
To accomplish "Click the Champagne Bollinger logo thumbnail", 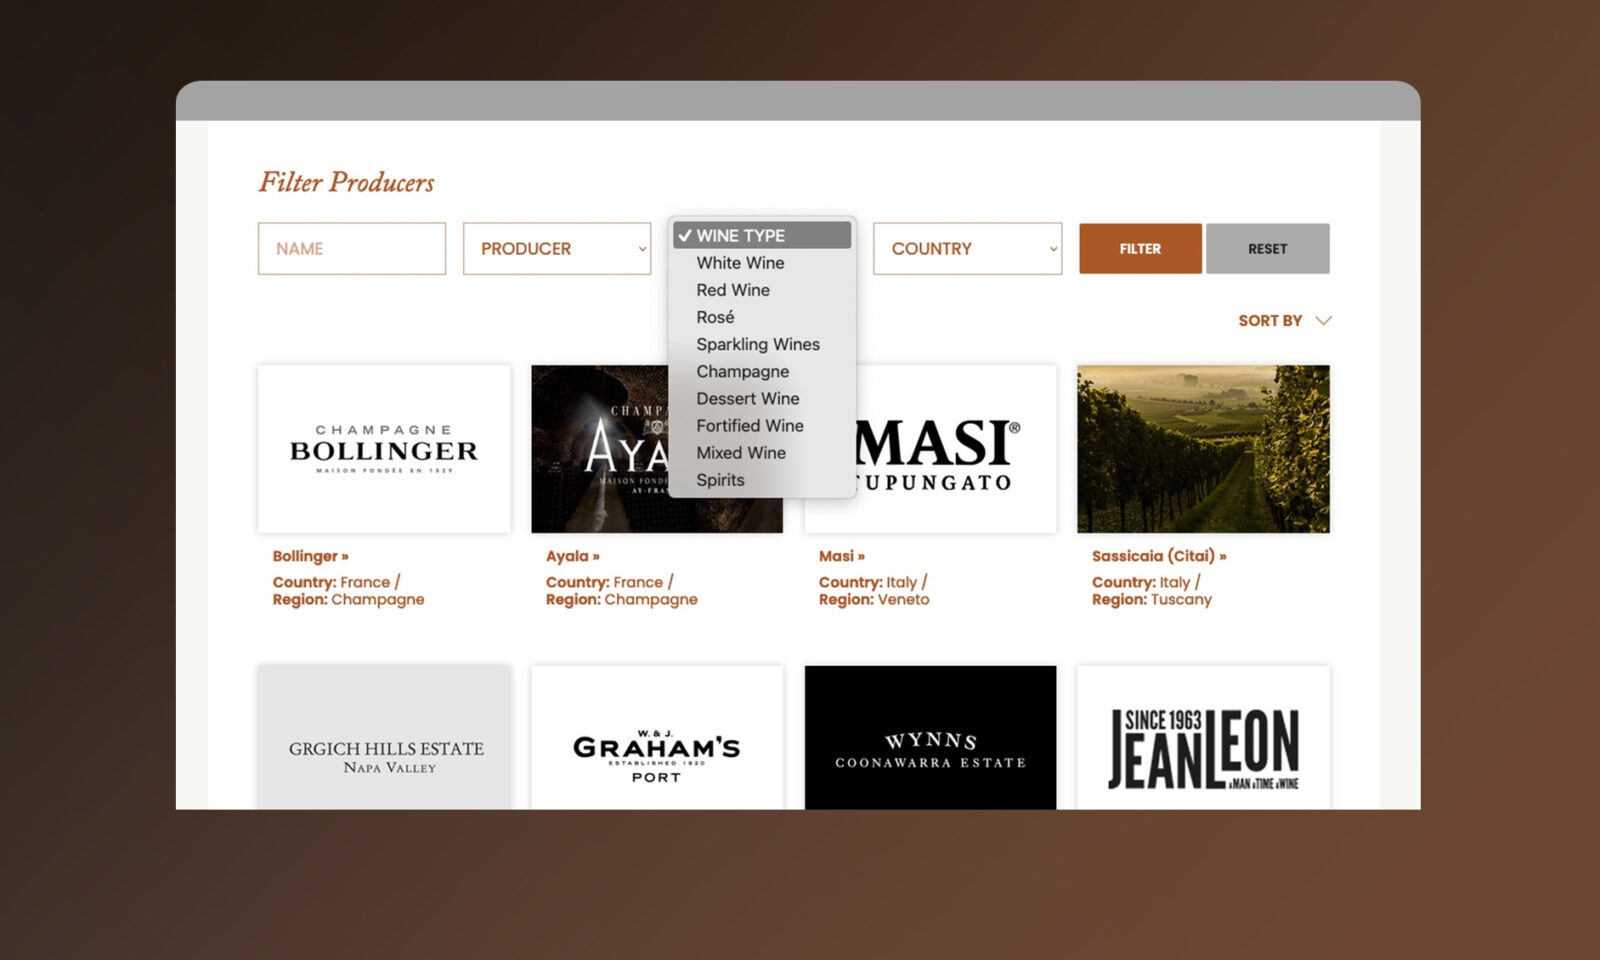I will pos(384,449).
